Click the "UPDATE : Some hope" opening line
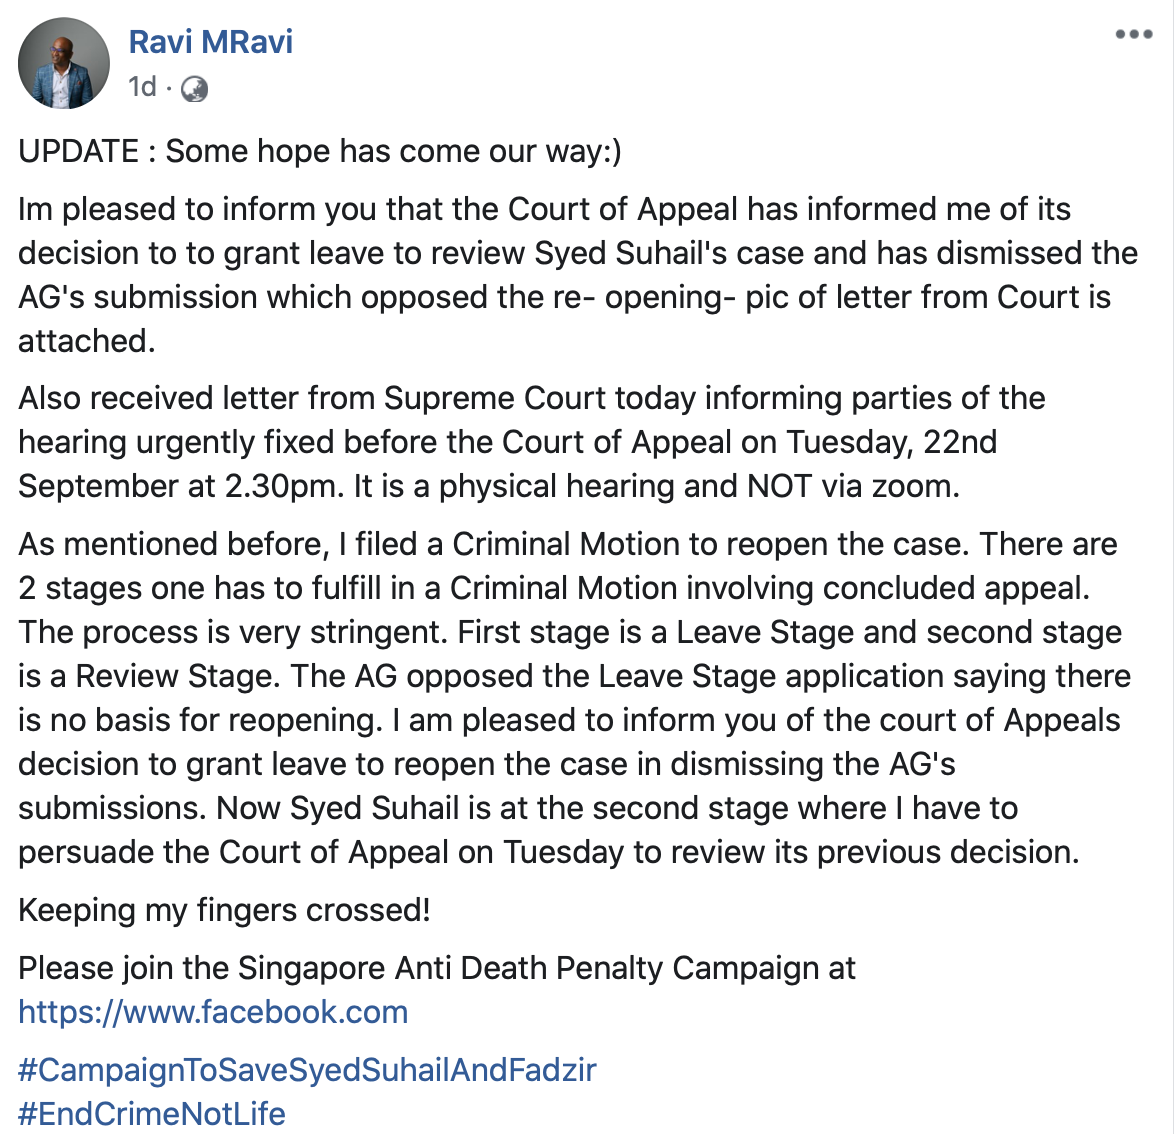1174x1134 pixels. 320,151
